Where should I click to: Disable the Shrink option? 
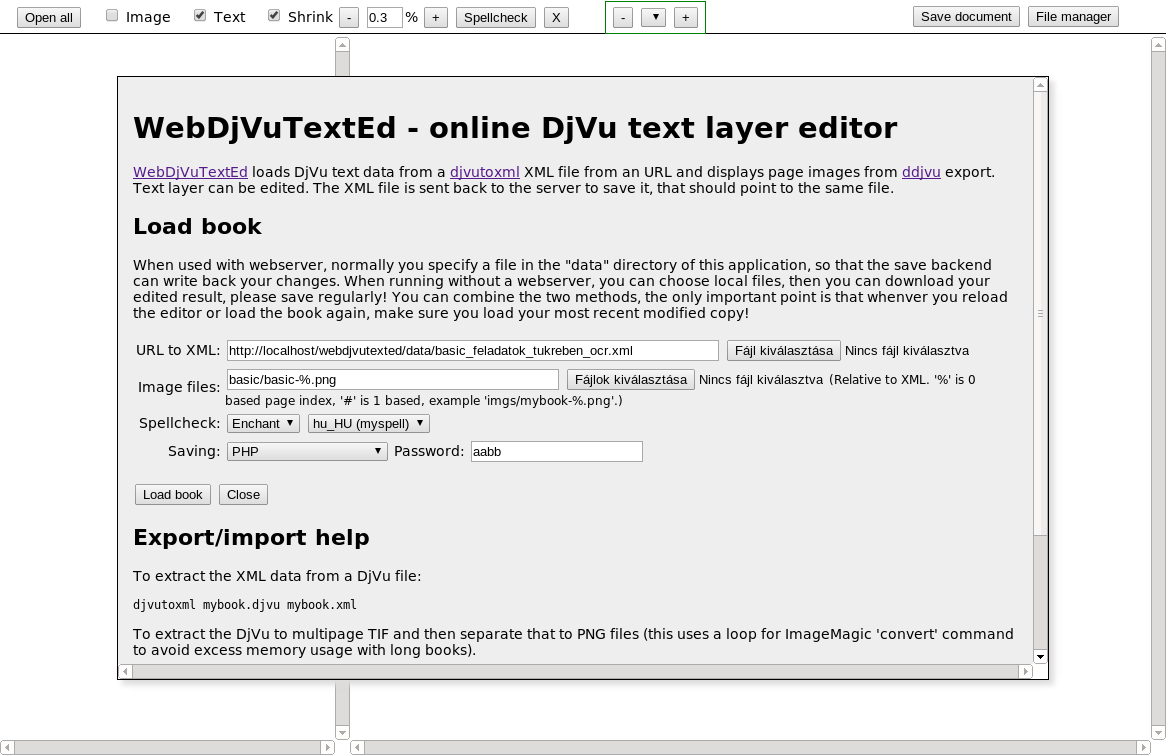(273, 15)
